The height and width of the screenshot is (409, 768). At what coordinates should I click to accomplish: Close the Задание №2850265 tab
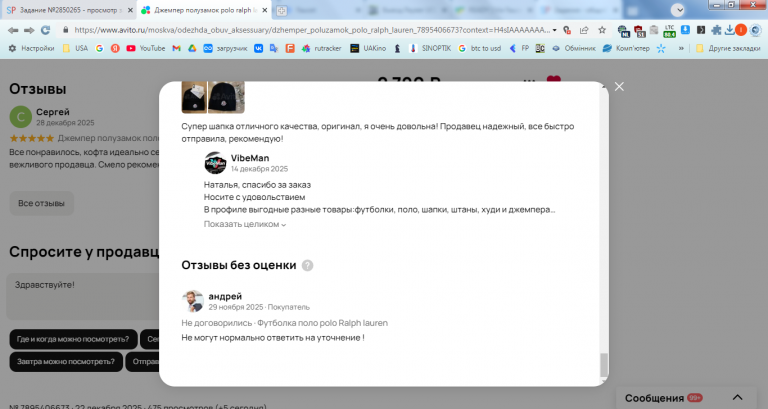tap(130, 10)
